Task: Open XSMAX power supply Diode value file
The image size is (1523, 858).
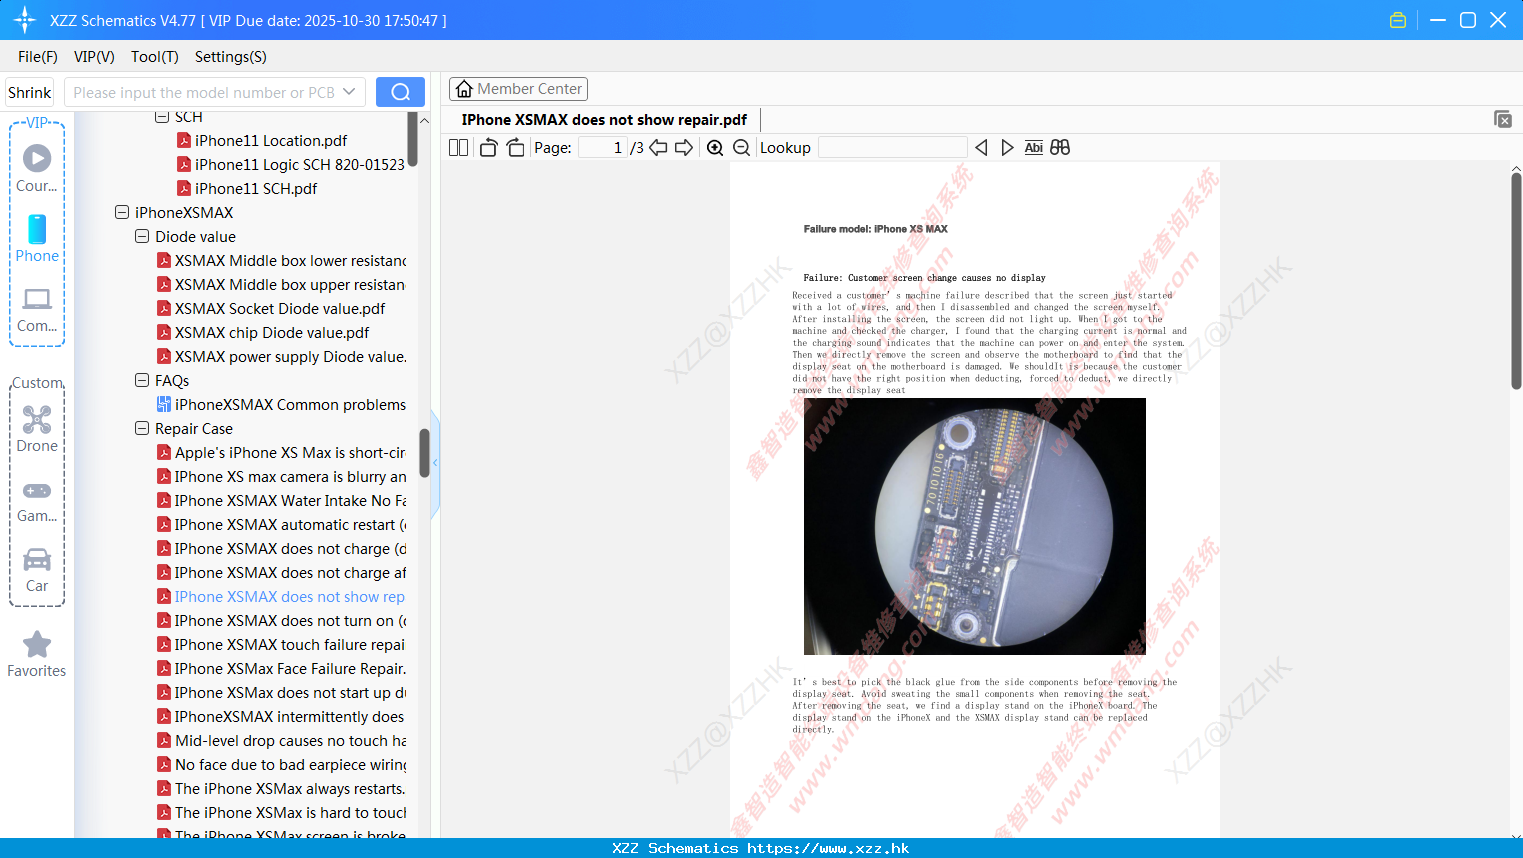Action: click(281, 356)
